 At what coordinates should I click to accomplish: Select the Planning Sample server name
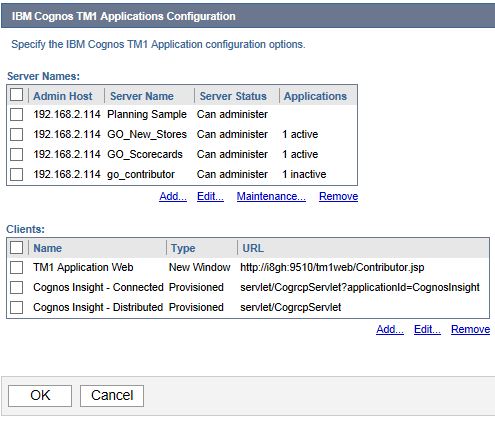click(x=147, y=114)
